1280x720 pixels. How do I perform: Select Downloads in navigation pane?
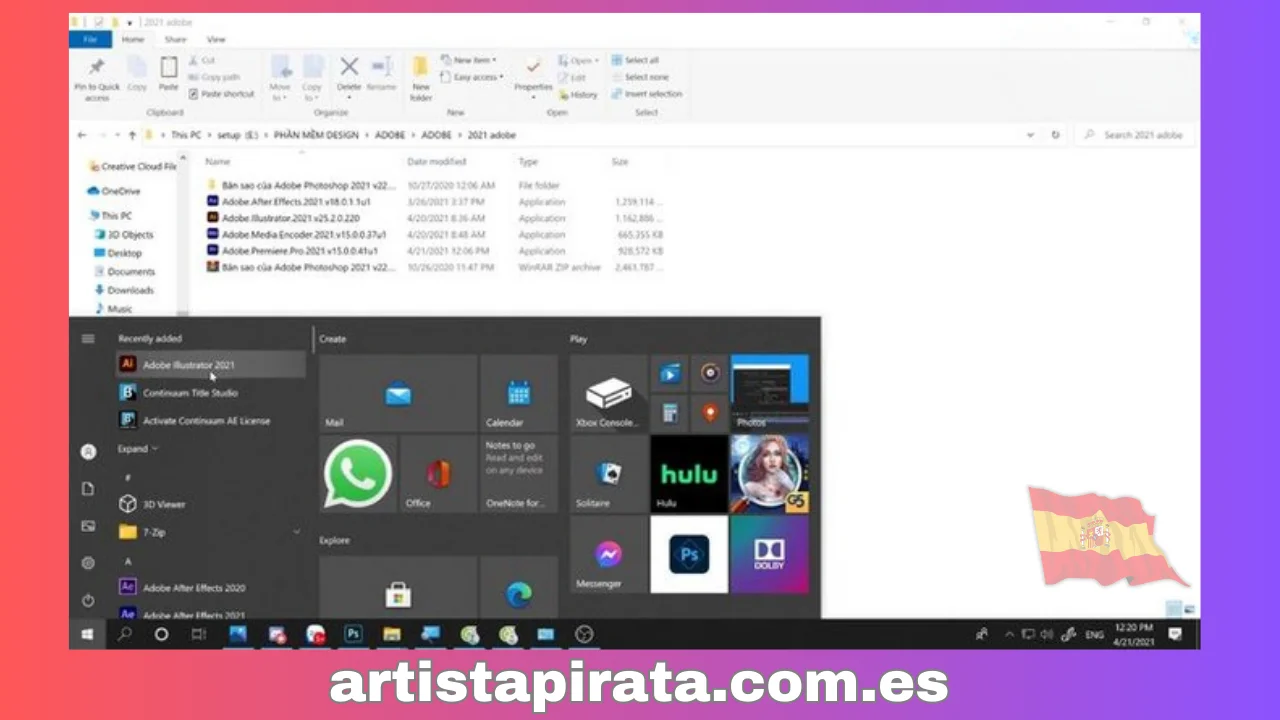(x=124, y=290)
